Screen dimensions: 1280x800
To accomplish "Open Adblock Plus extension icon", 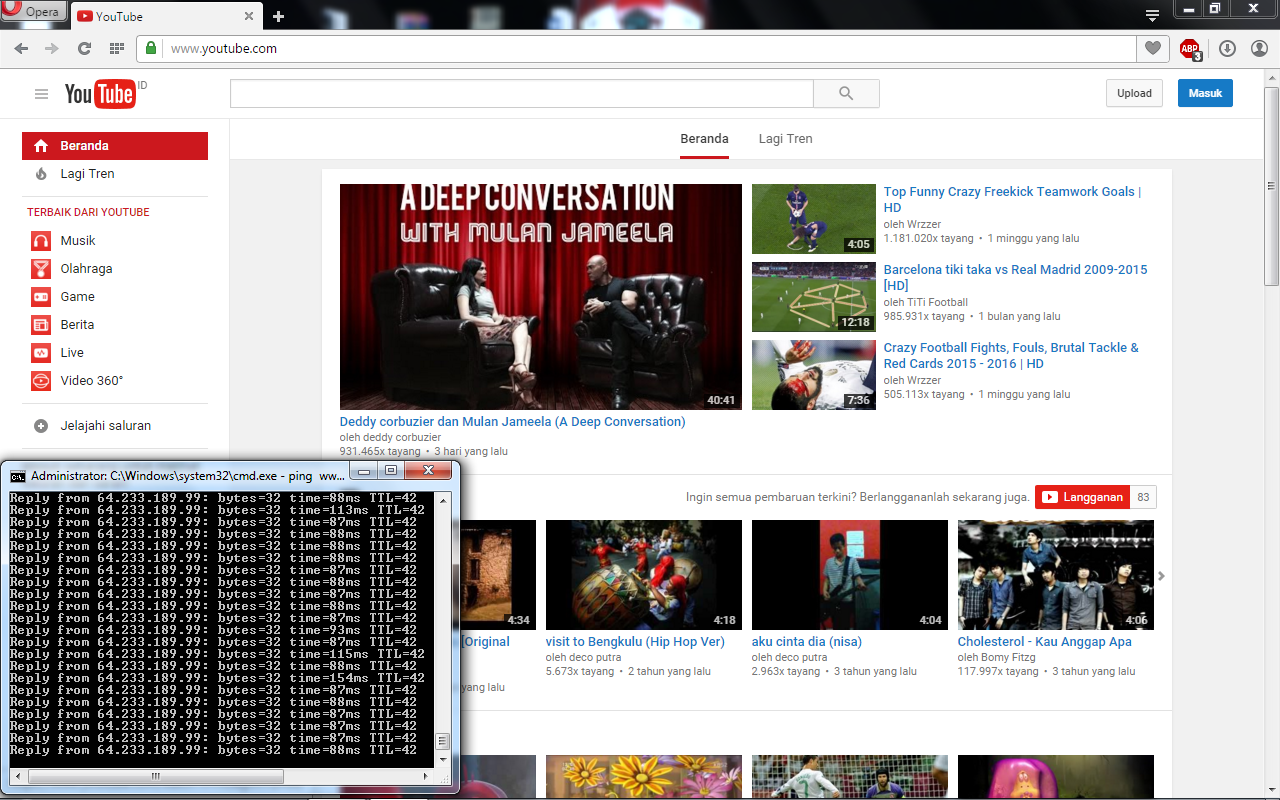I will [x=1190, y=49].
